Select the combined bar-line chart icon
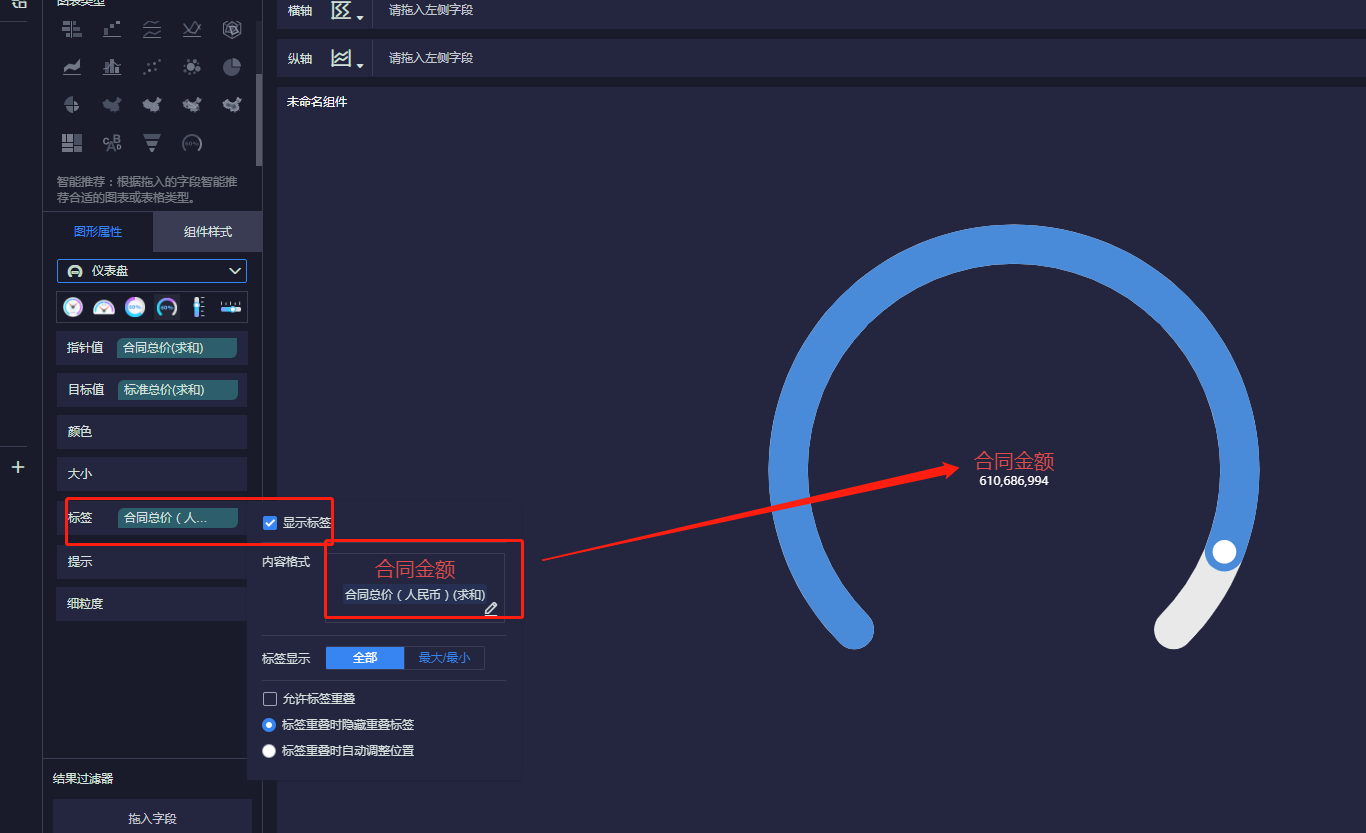The width and height of the screenshot is (1366, 833). click(112, 67)
